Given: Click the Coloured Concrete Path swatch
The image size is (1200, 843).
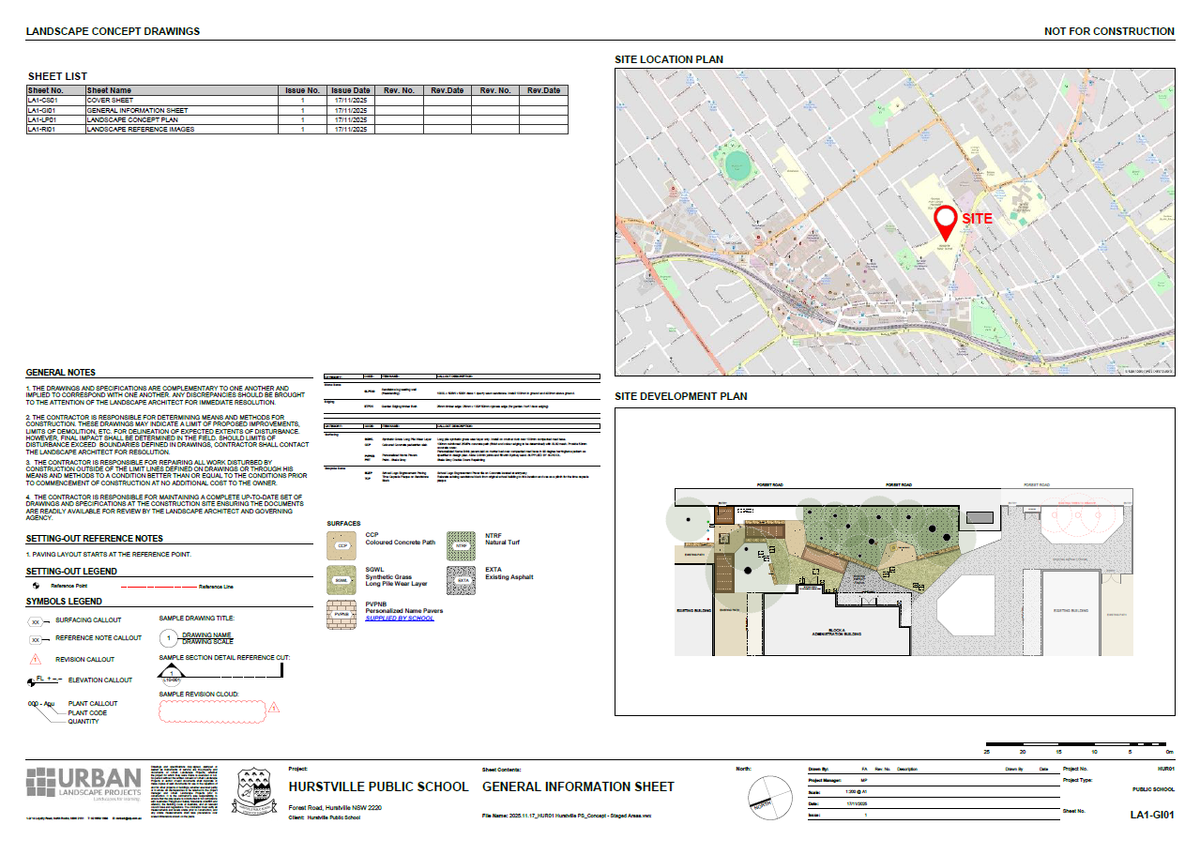Looking at the screenshot, I should tap(343, 546).
